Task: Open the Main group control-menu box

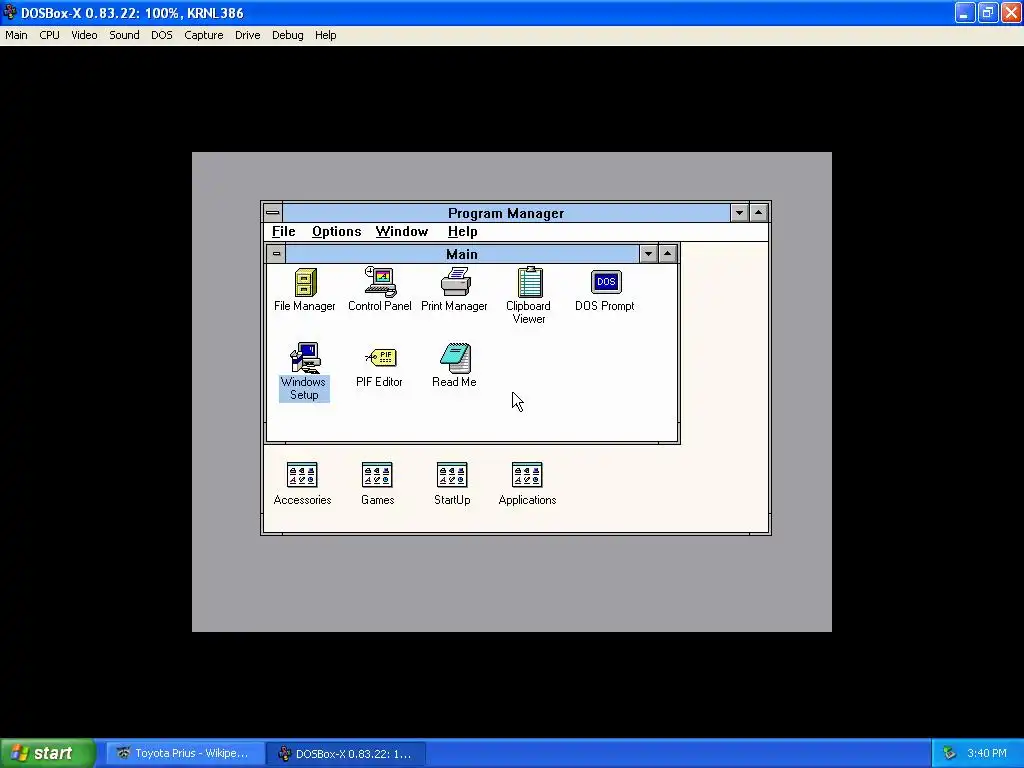Action: [276, 254]
